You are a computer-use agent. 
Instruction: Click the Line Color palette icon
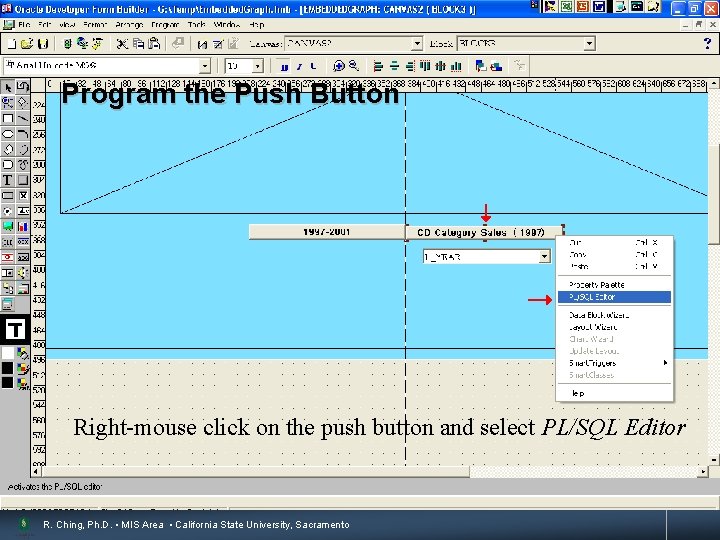click(22, 368)
